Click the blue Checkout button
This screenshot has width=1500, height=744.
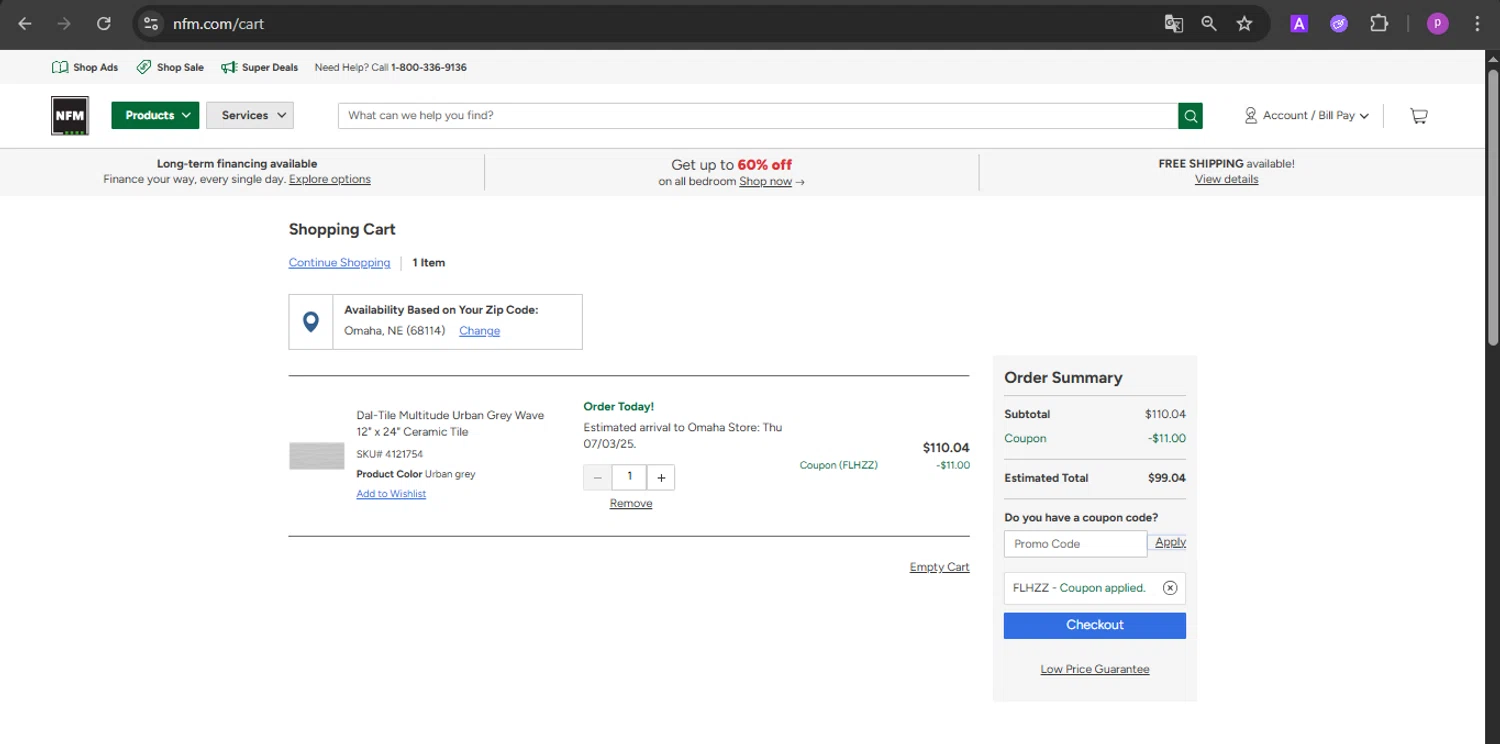coord(1094,625)
